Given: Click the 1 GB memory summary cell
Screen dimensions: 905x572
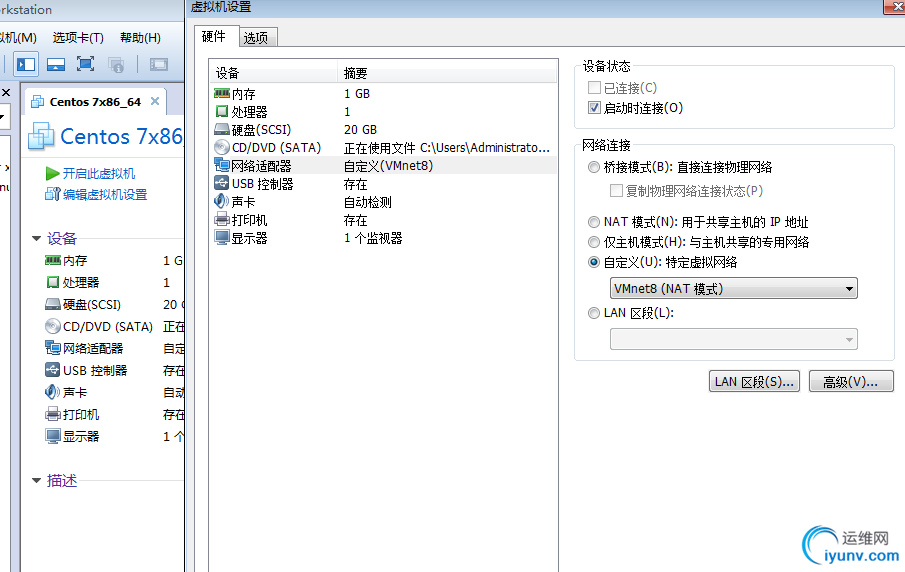Looking at the screenshot, I should (x=357, y=94).
